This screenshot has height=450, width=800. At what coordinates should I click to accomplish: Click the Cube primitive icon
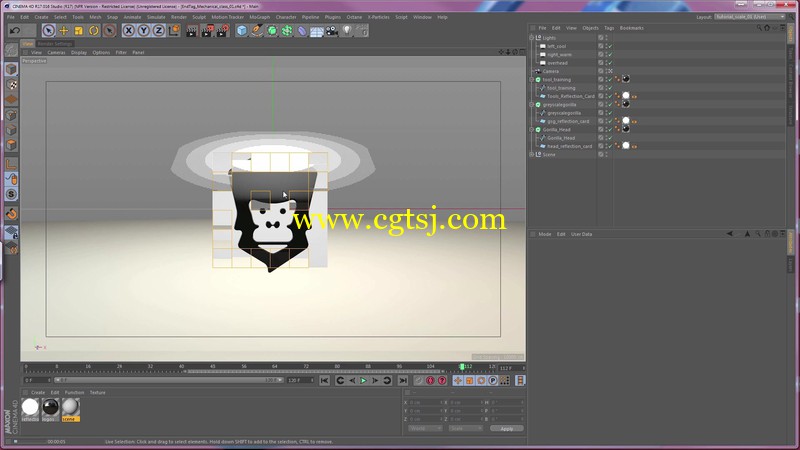coord(242,31)
